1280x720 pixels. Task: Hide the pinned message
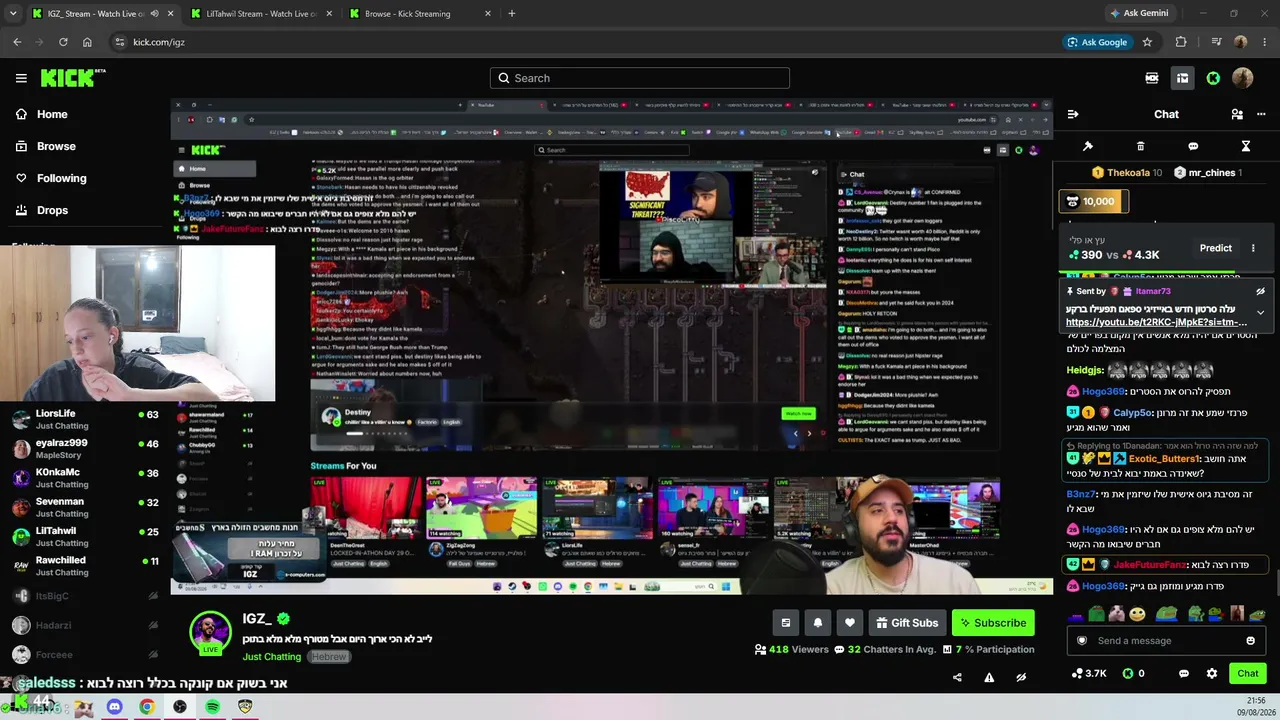click(1260, 291)
